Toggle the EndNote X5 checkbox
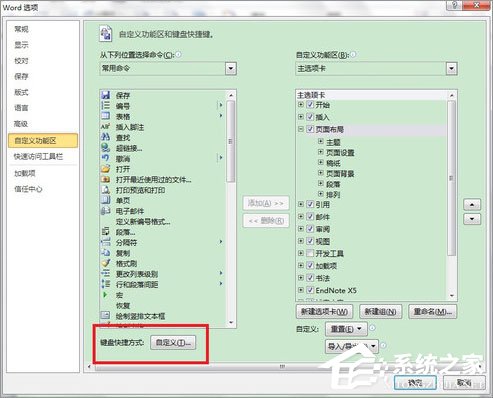The image size is (493, 398). [310, 290]
